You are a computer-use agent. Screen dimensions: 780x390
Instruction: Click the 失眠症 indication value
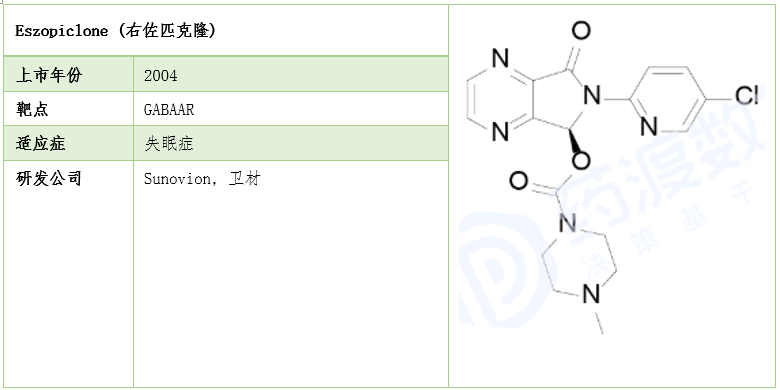169,144
